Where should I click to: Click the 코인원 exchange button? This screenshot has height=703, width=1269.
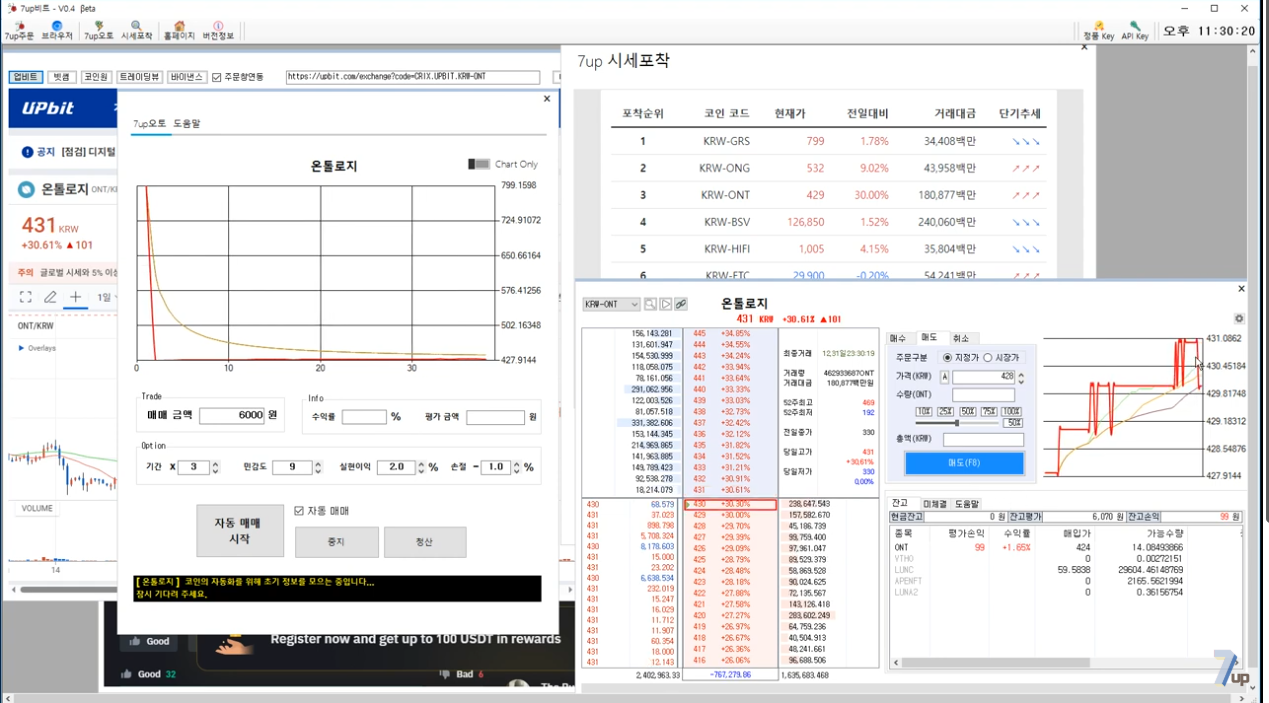coord(96,77)
